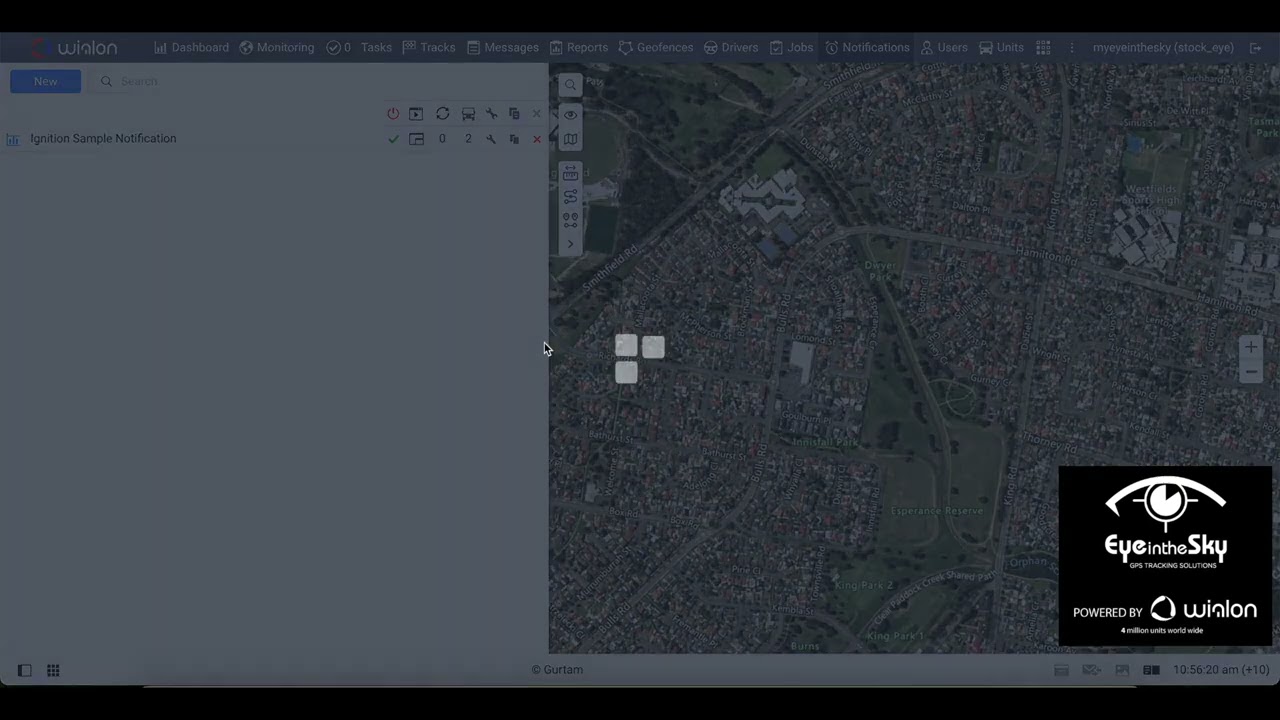Viewport: 1280px width, 720px height.
Task: Open the Messages tab
Action: 503,47
